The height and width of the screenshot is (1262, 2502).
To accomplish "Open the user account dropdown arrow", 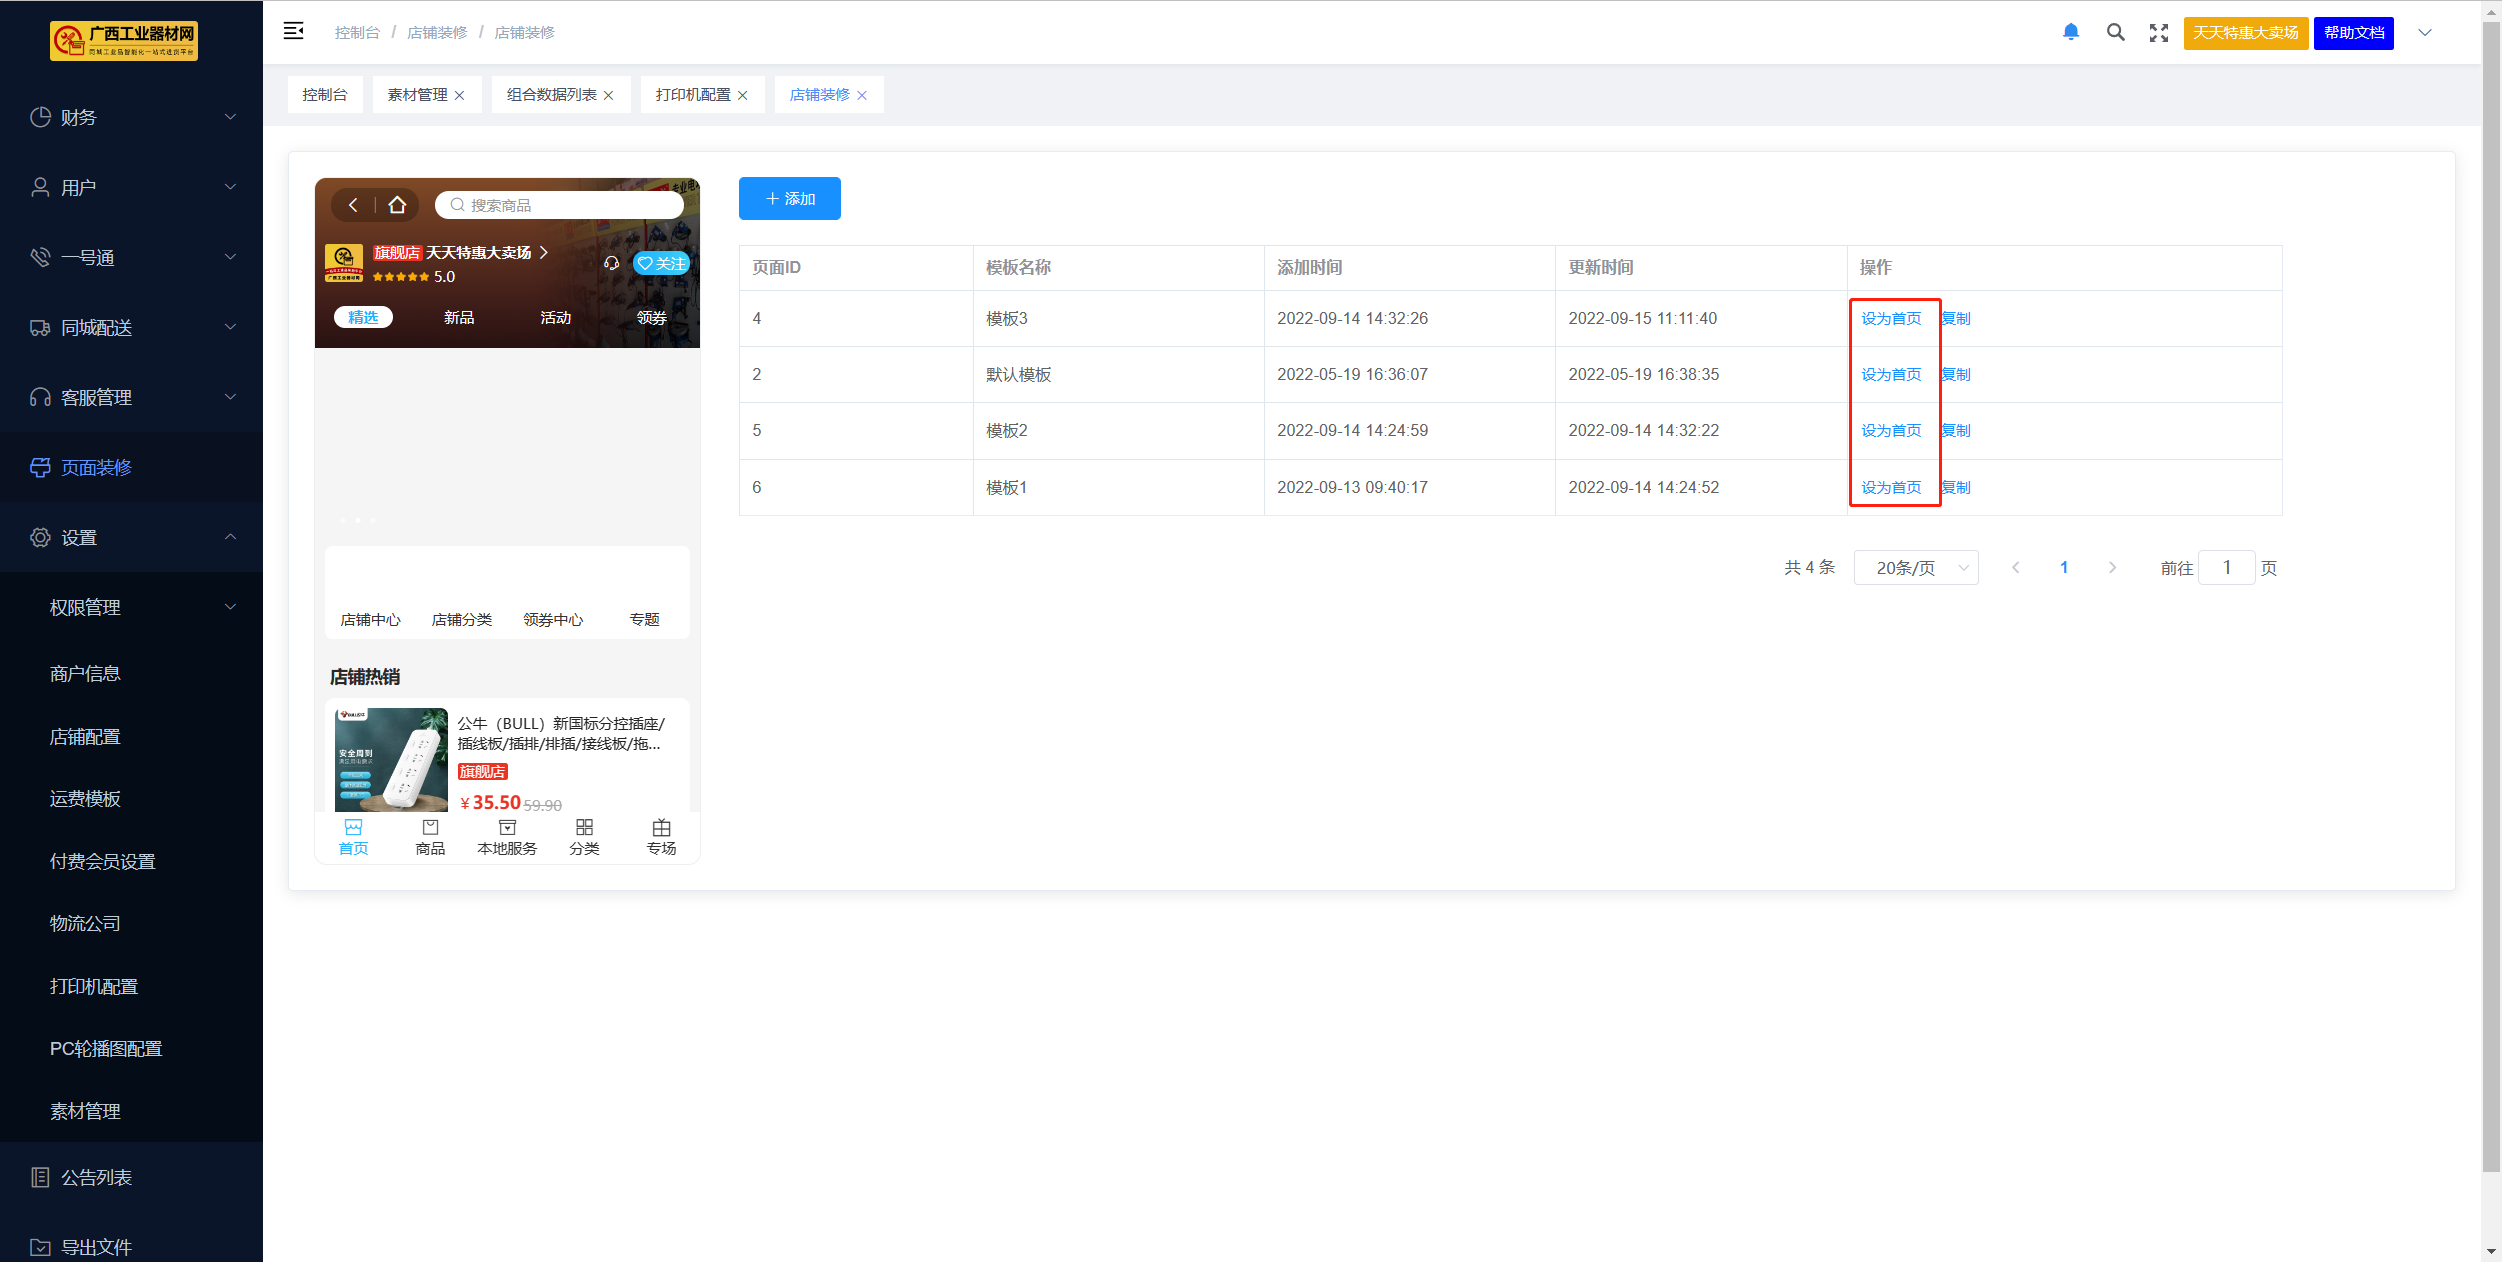I will coord(2424,33).
